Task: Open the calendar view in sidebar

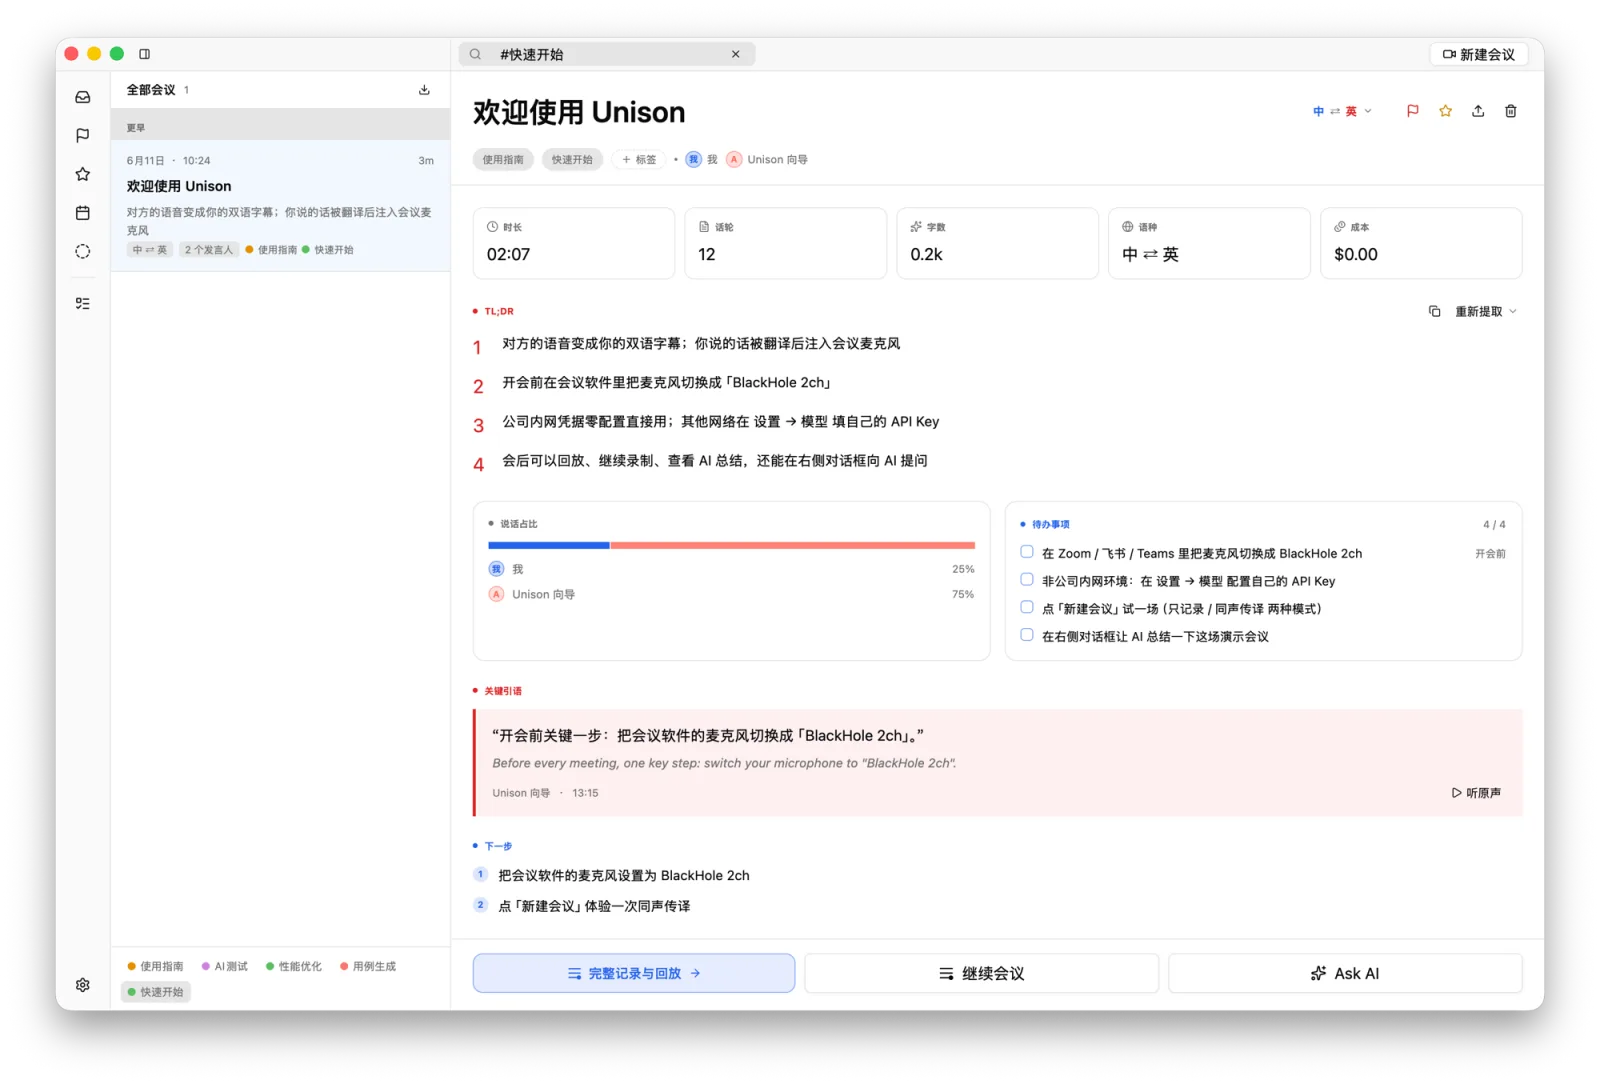Action: (83, 213)
